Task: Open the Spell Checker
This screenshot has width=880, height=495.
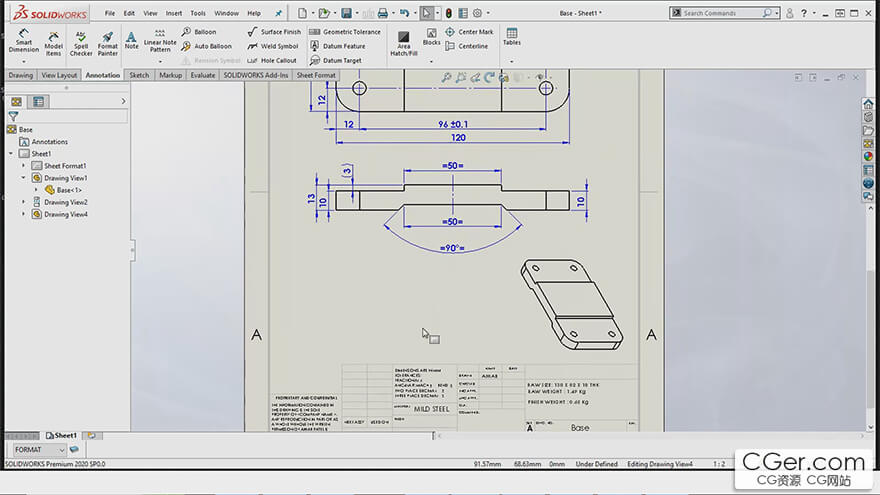Action: tap(81, 41)
